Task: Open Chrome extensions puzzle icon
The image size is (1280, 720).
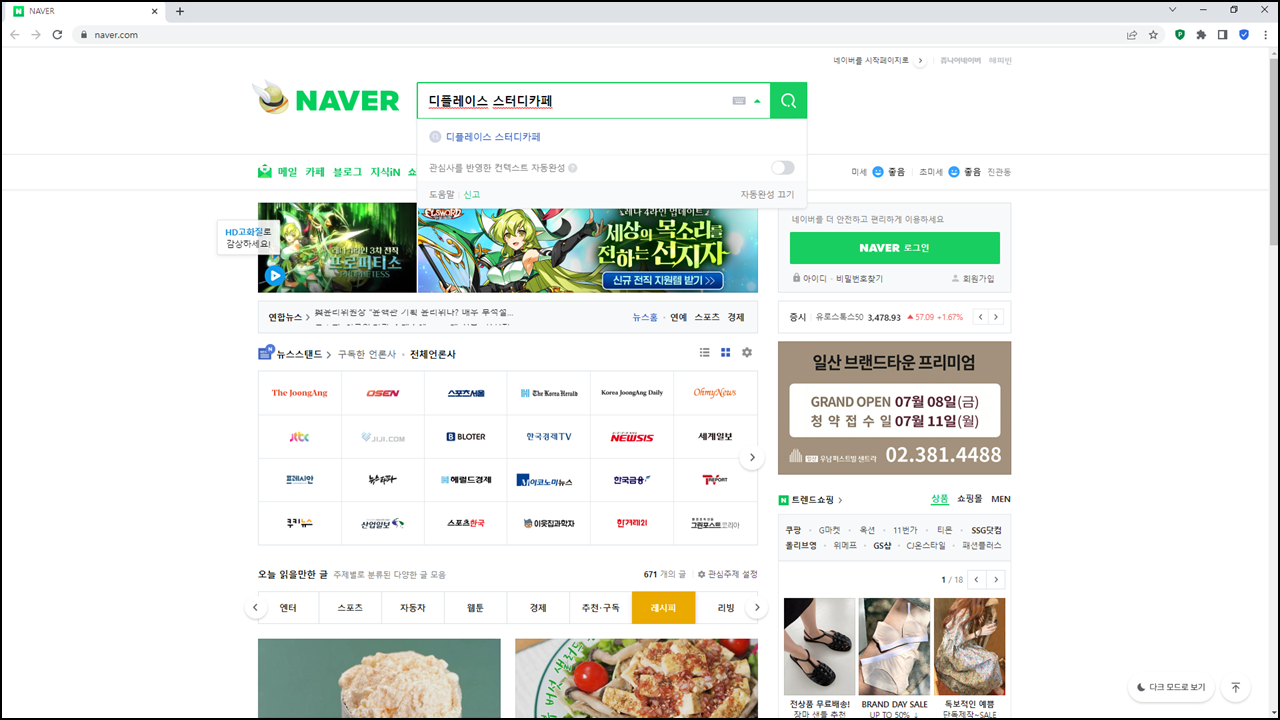Action: 1201,34
